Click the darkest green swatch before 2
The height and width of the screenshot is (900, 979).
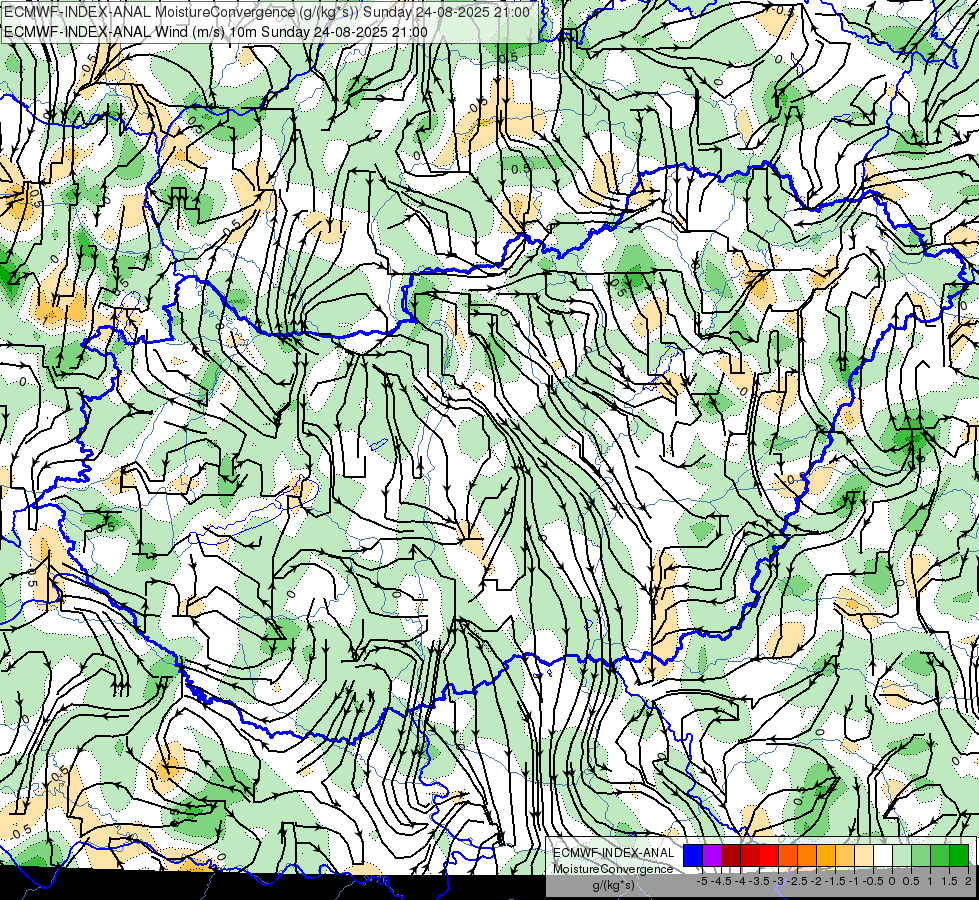pos(959,856)
